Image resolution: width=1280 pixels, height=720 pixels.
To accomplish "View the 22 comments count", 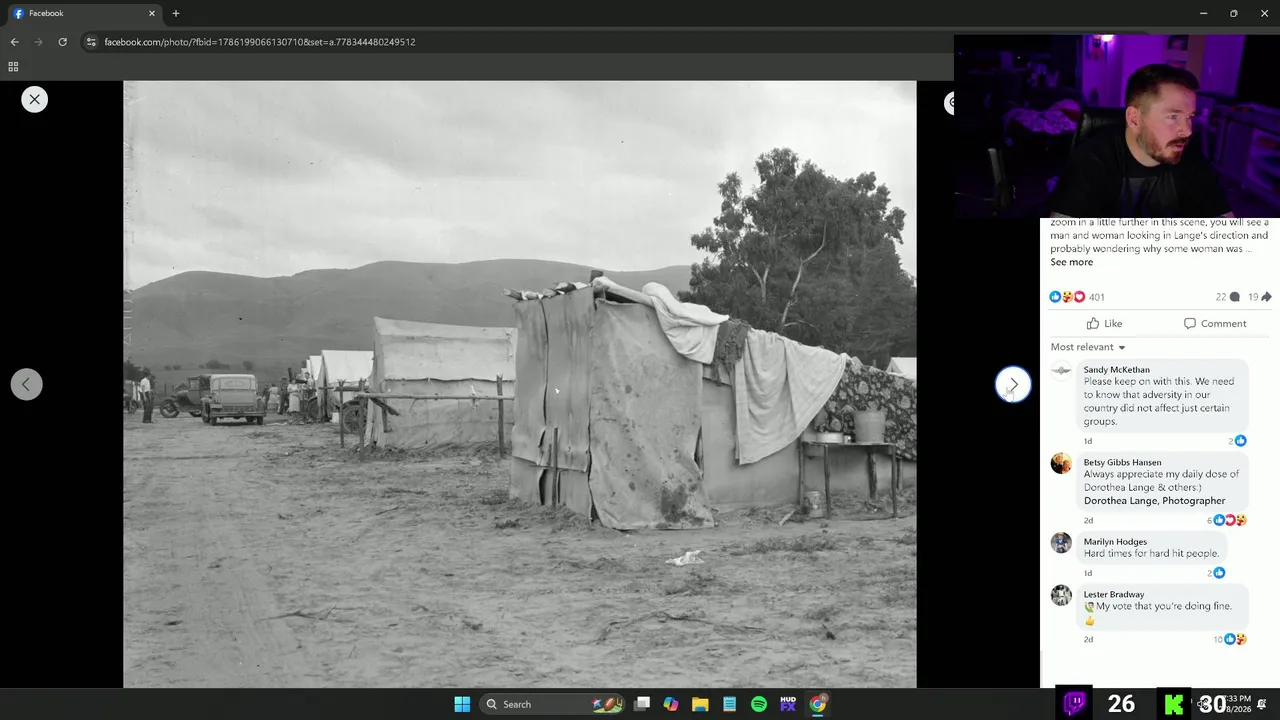I will (x=1227, y=297).
